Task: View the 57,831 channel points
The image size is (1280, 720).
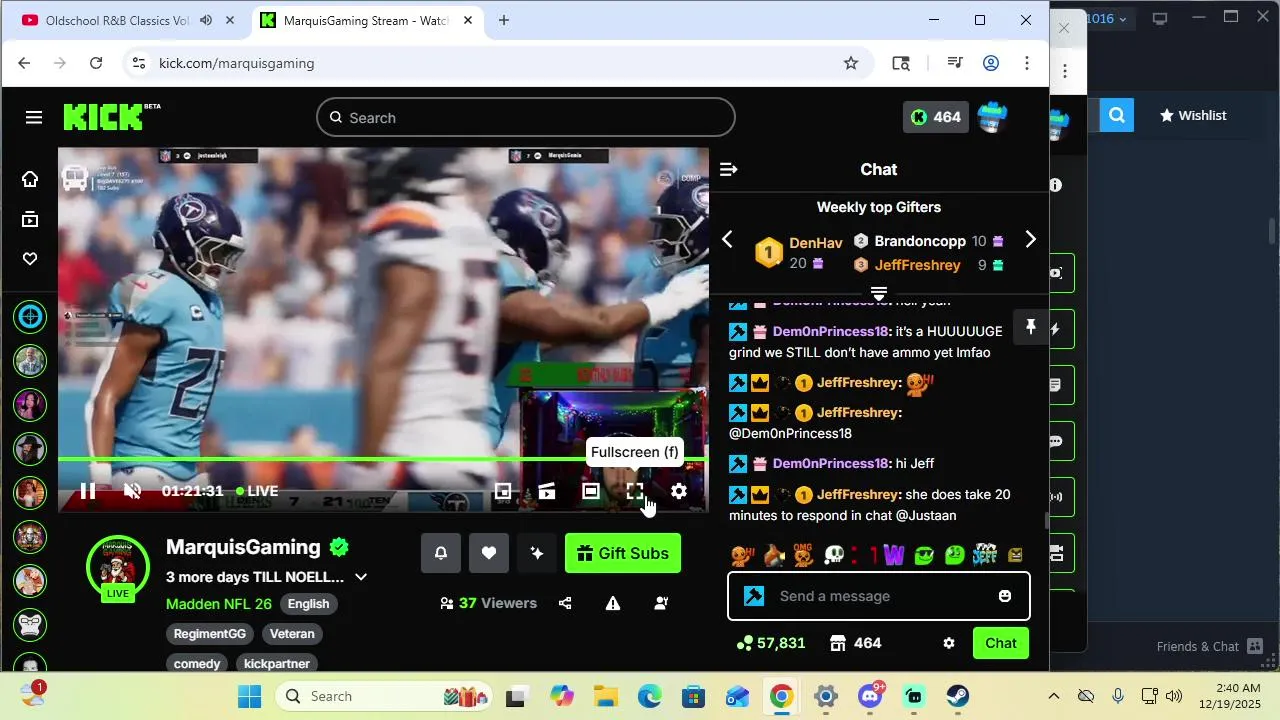Action: (771, 643)
